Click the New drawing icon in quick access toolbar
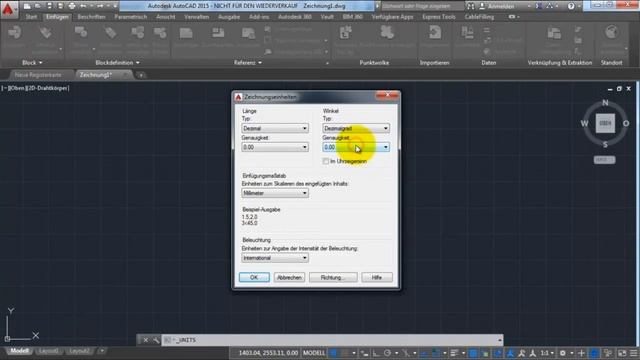This screenshot has height=360, width=640. pos(27,6)
